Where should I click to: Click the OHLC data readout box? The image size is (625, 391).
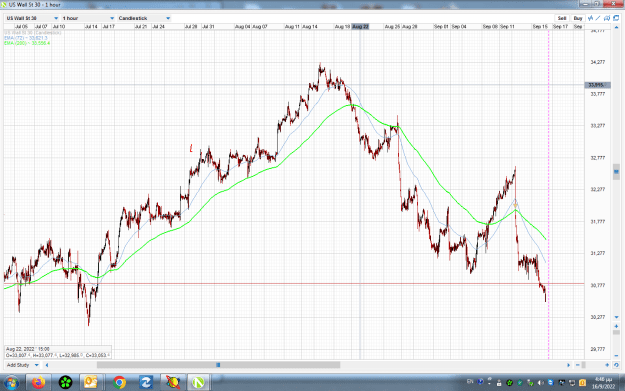pyautogui.click(x=58, y=352)
